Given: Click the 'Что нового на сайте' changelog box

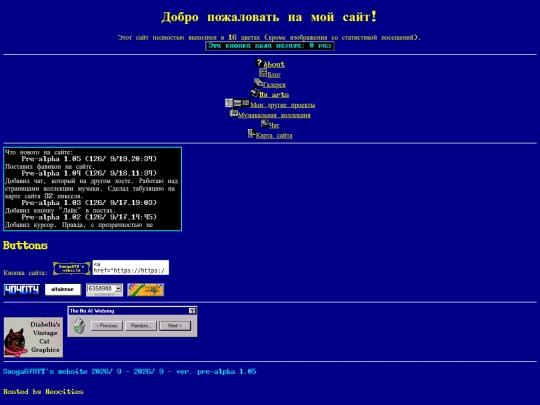Looking at the screenshot, I should (x=92, y=189).
